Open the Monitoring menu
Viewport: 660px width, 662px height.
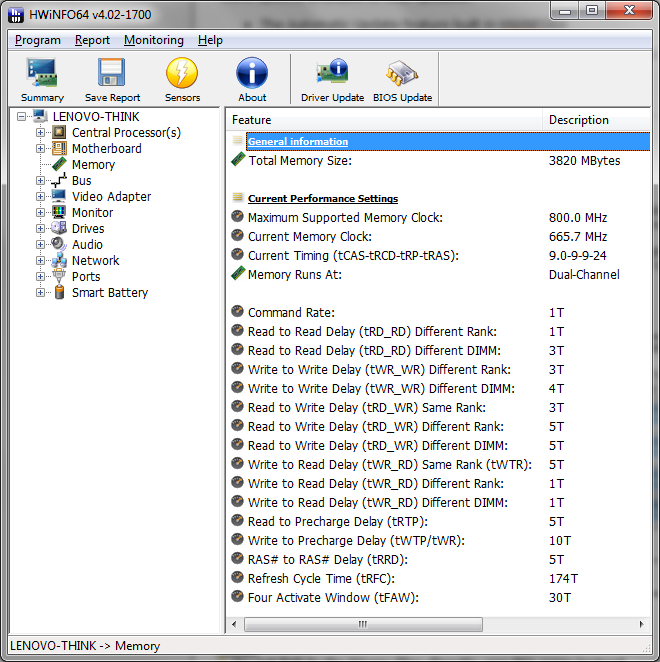pos(153,40)
